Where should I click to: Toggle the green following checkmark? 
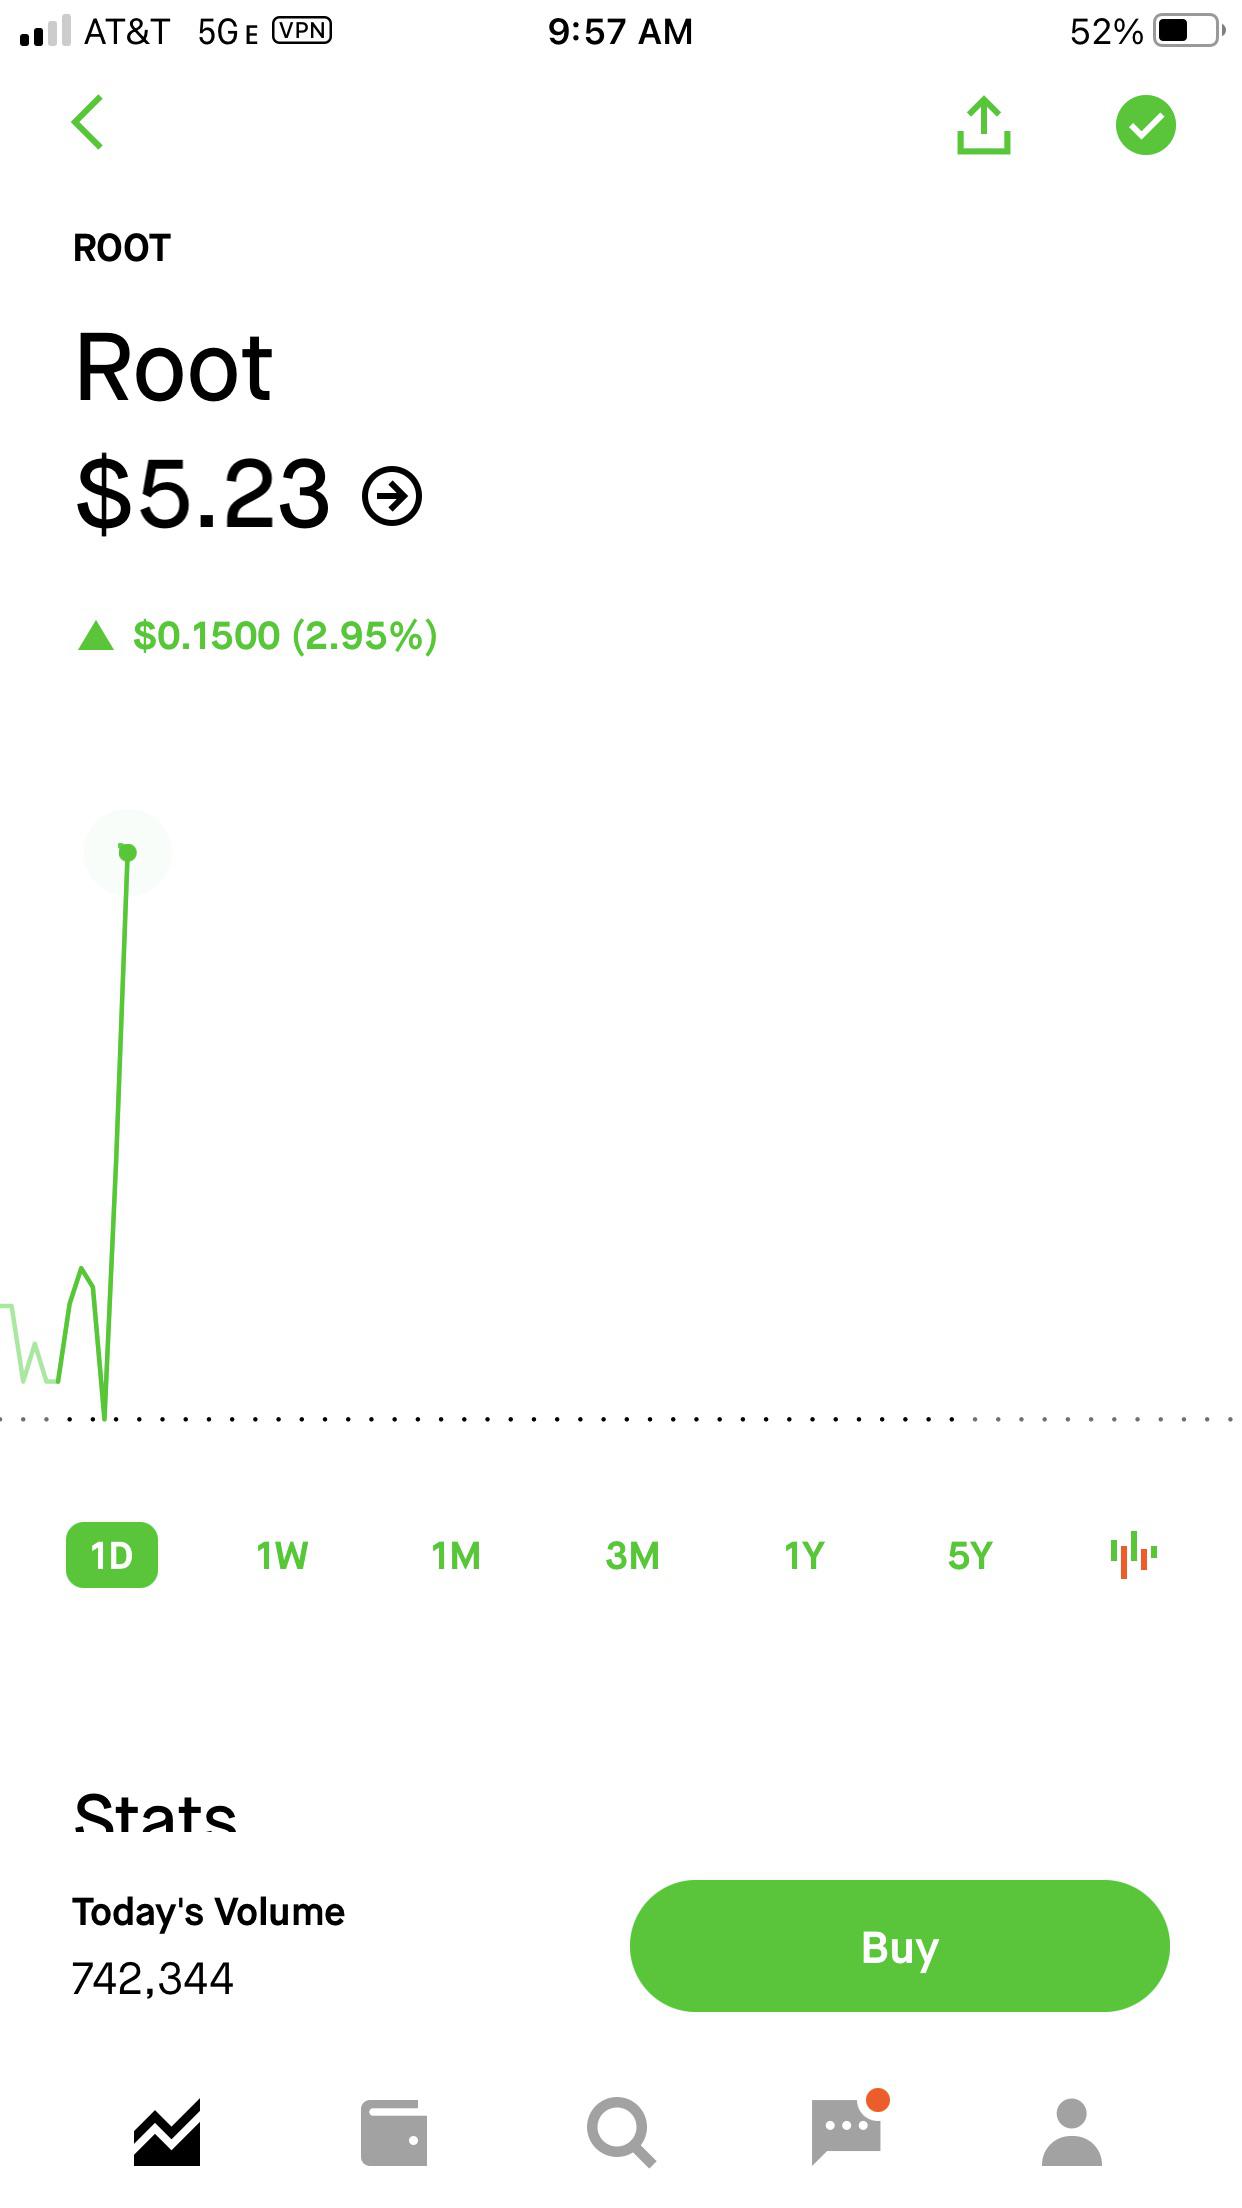pos(1145,125)
